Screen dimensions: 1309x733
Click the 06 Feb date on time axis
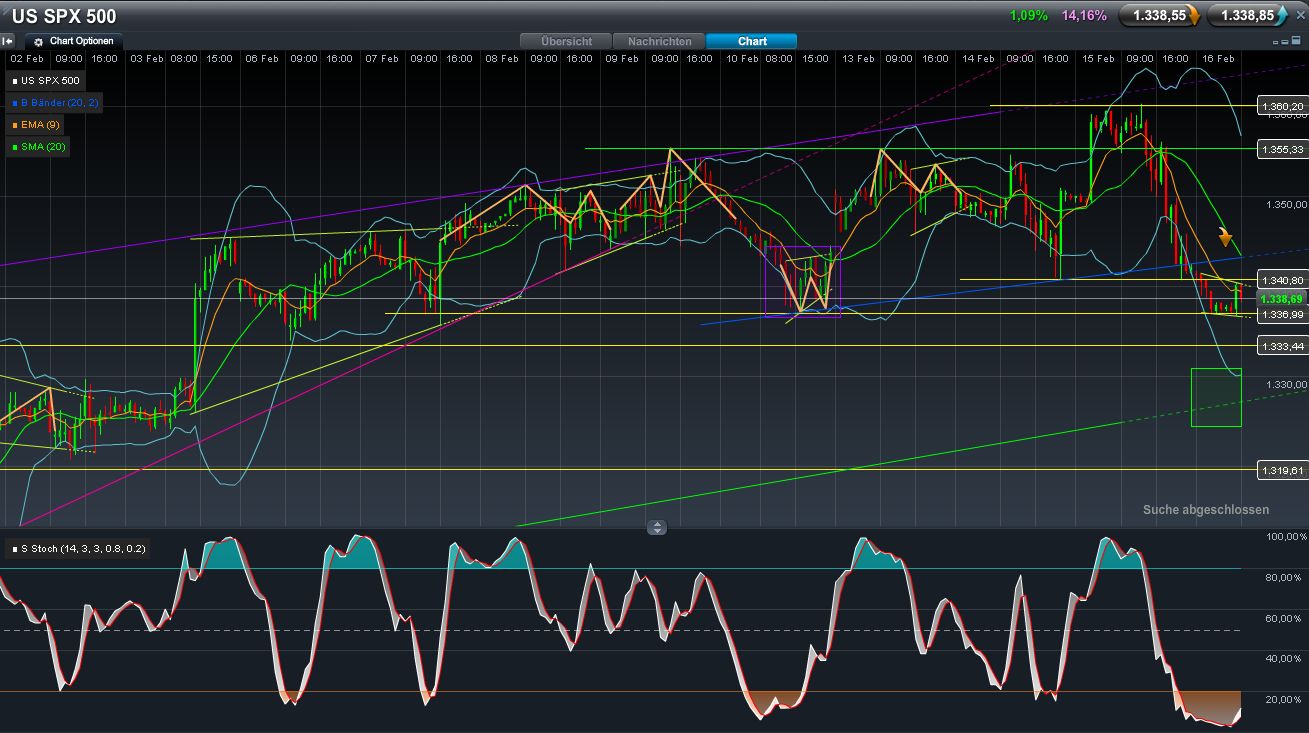262,59
